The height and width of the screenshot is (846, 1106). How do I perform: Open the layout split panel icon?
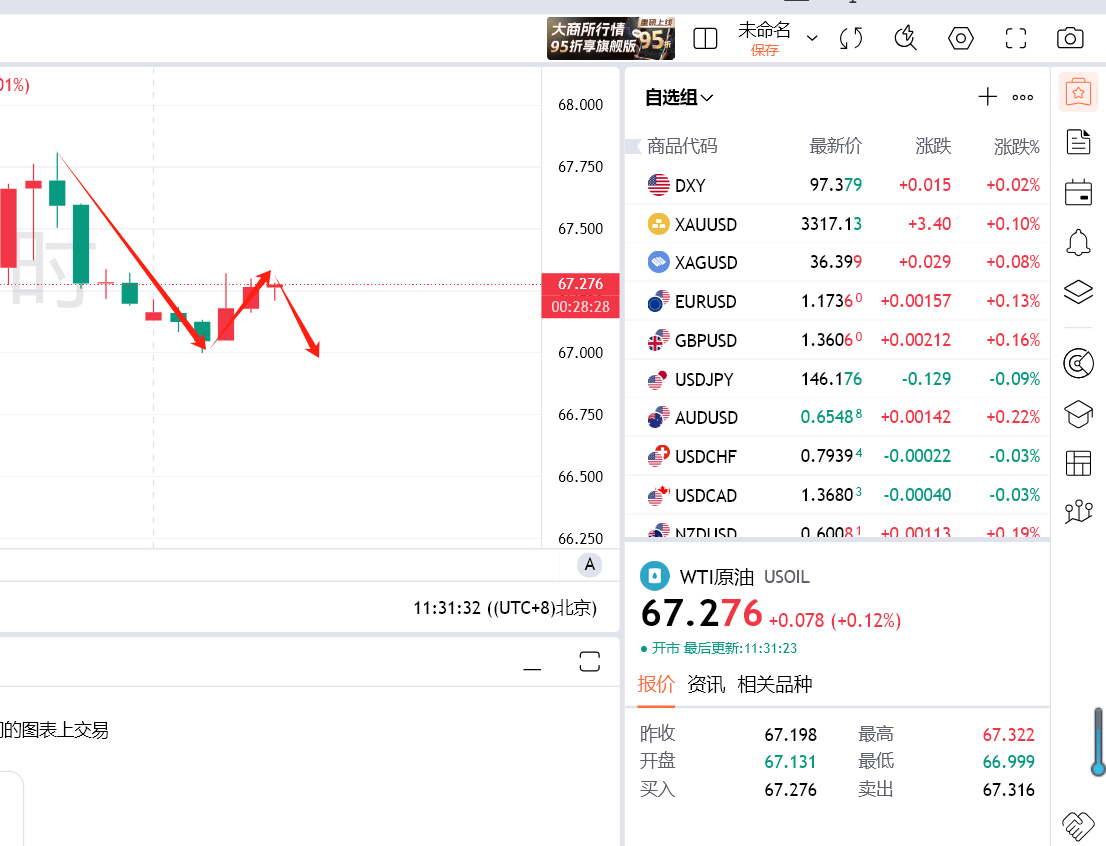705,38
